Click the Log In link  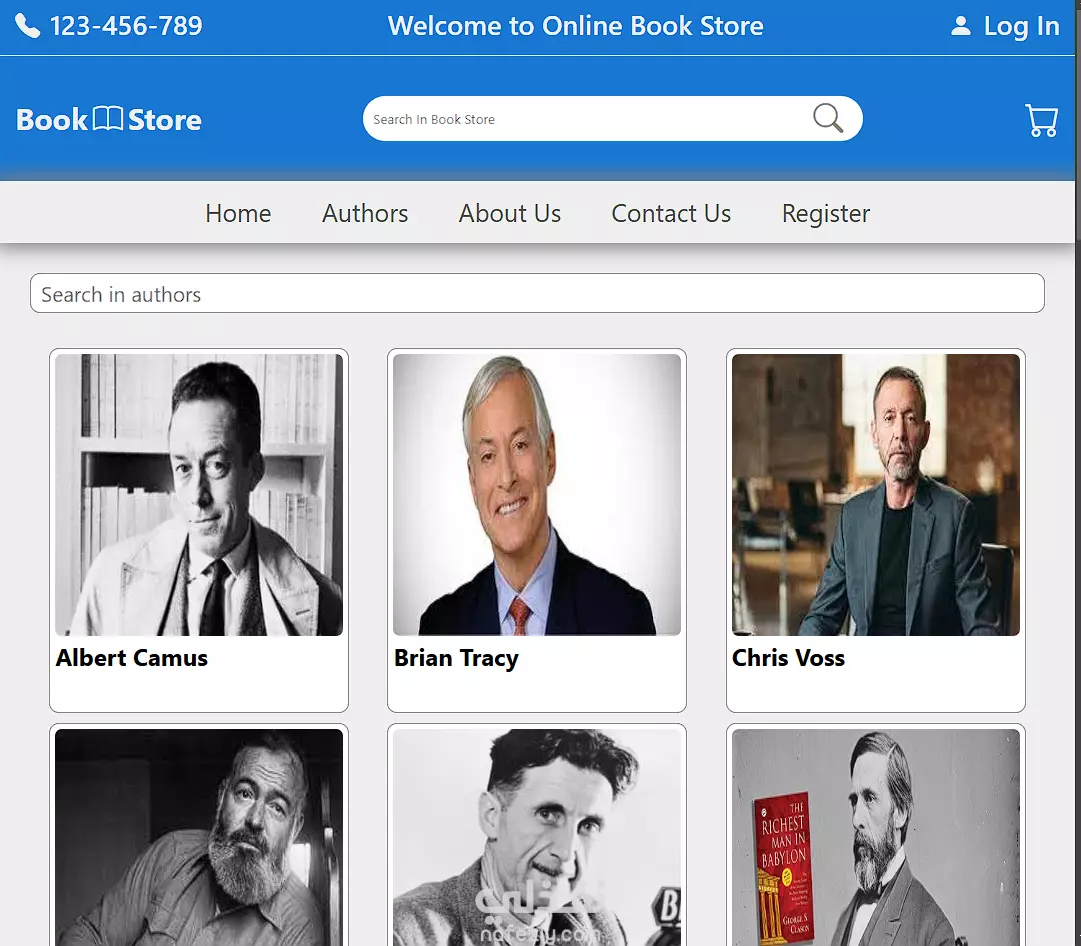pyautogui.click(x=1021, y=26)
